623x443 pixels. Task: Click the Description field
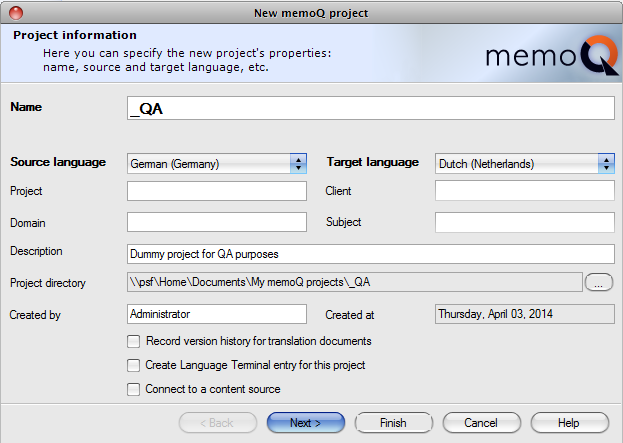[x=370, y=253]
